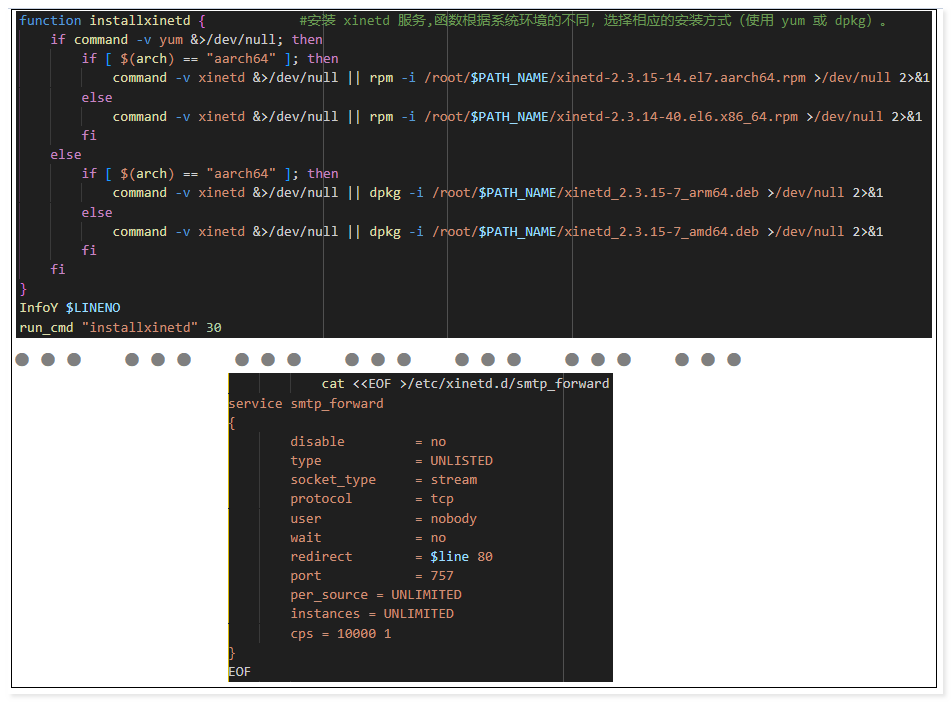Click the 'service smtp_forward' line
The height and width of the screenshot is (702, 951).
point(306,404)
